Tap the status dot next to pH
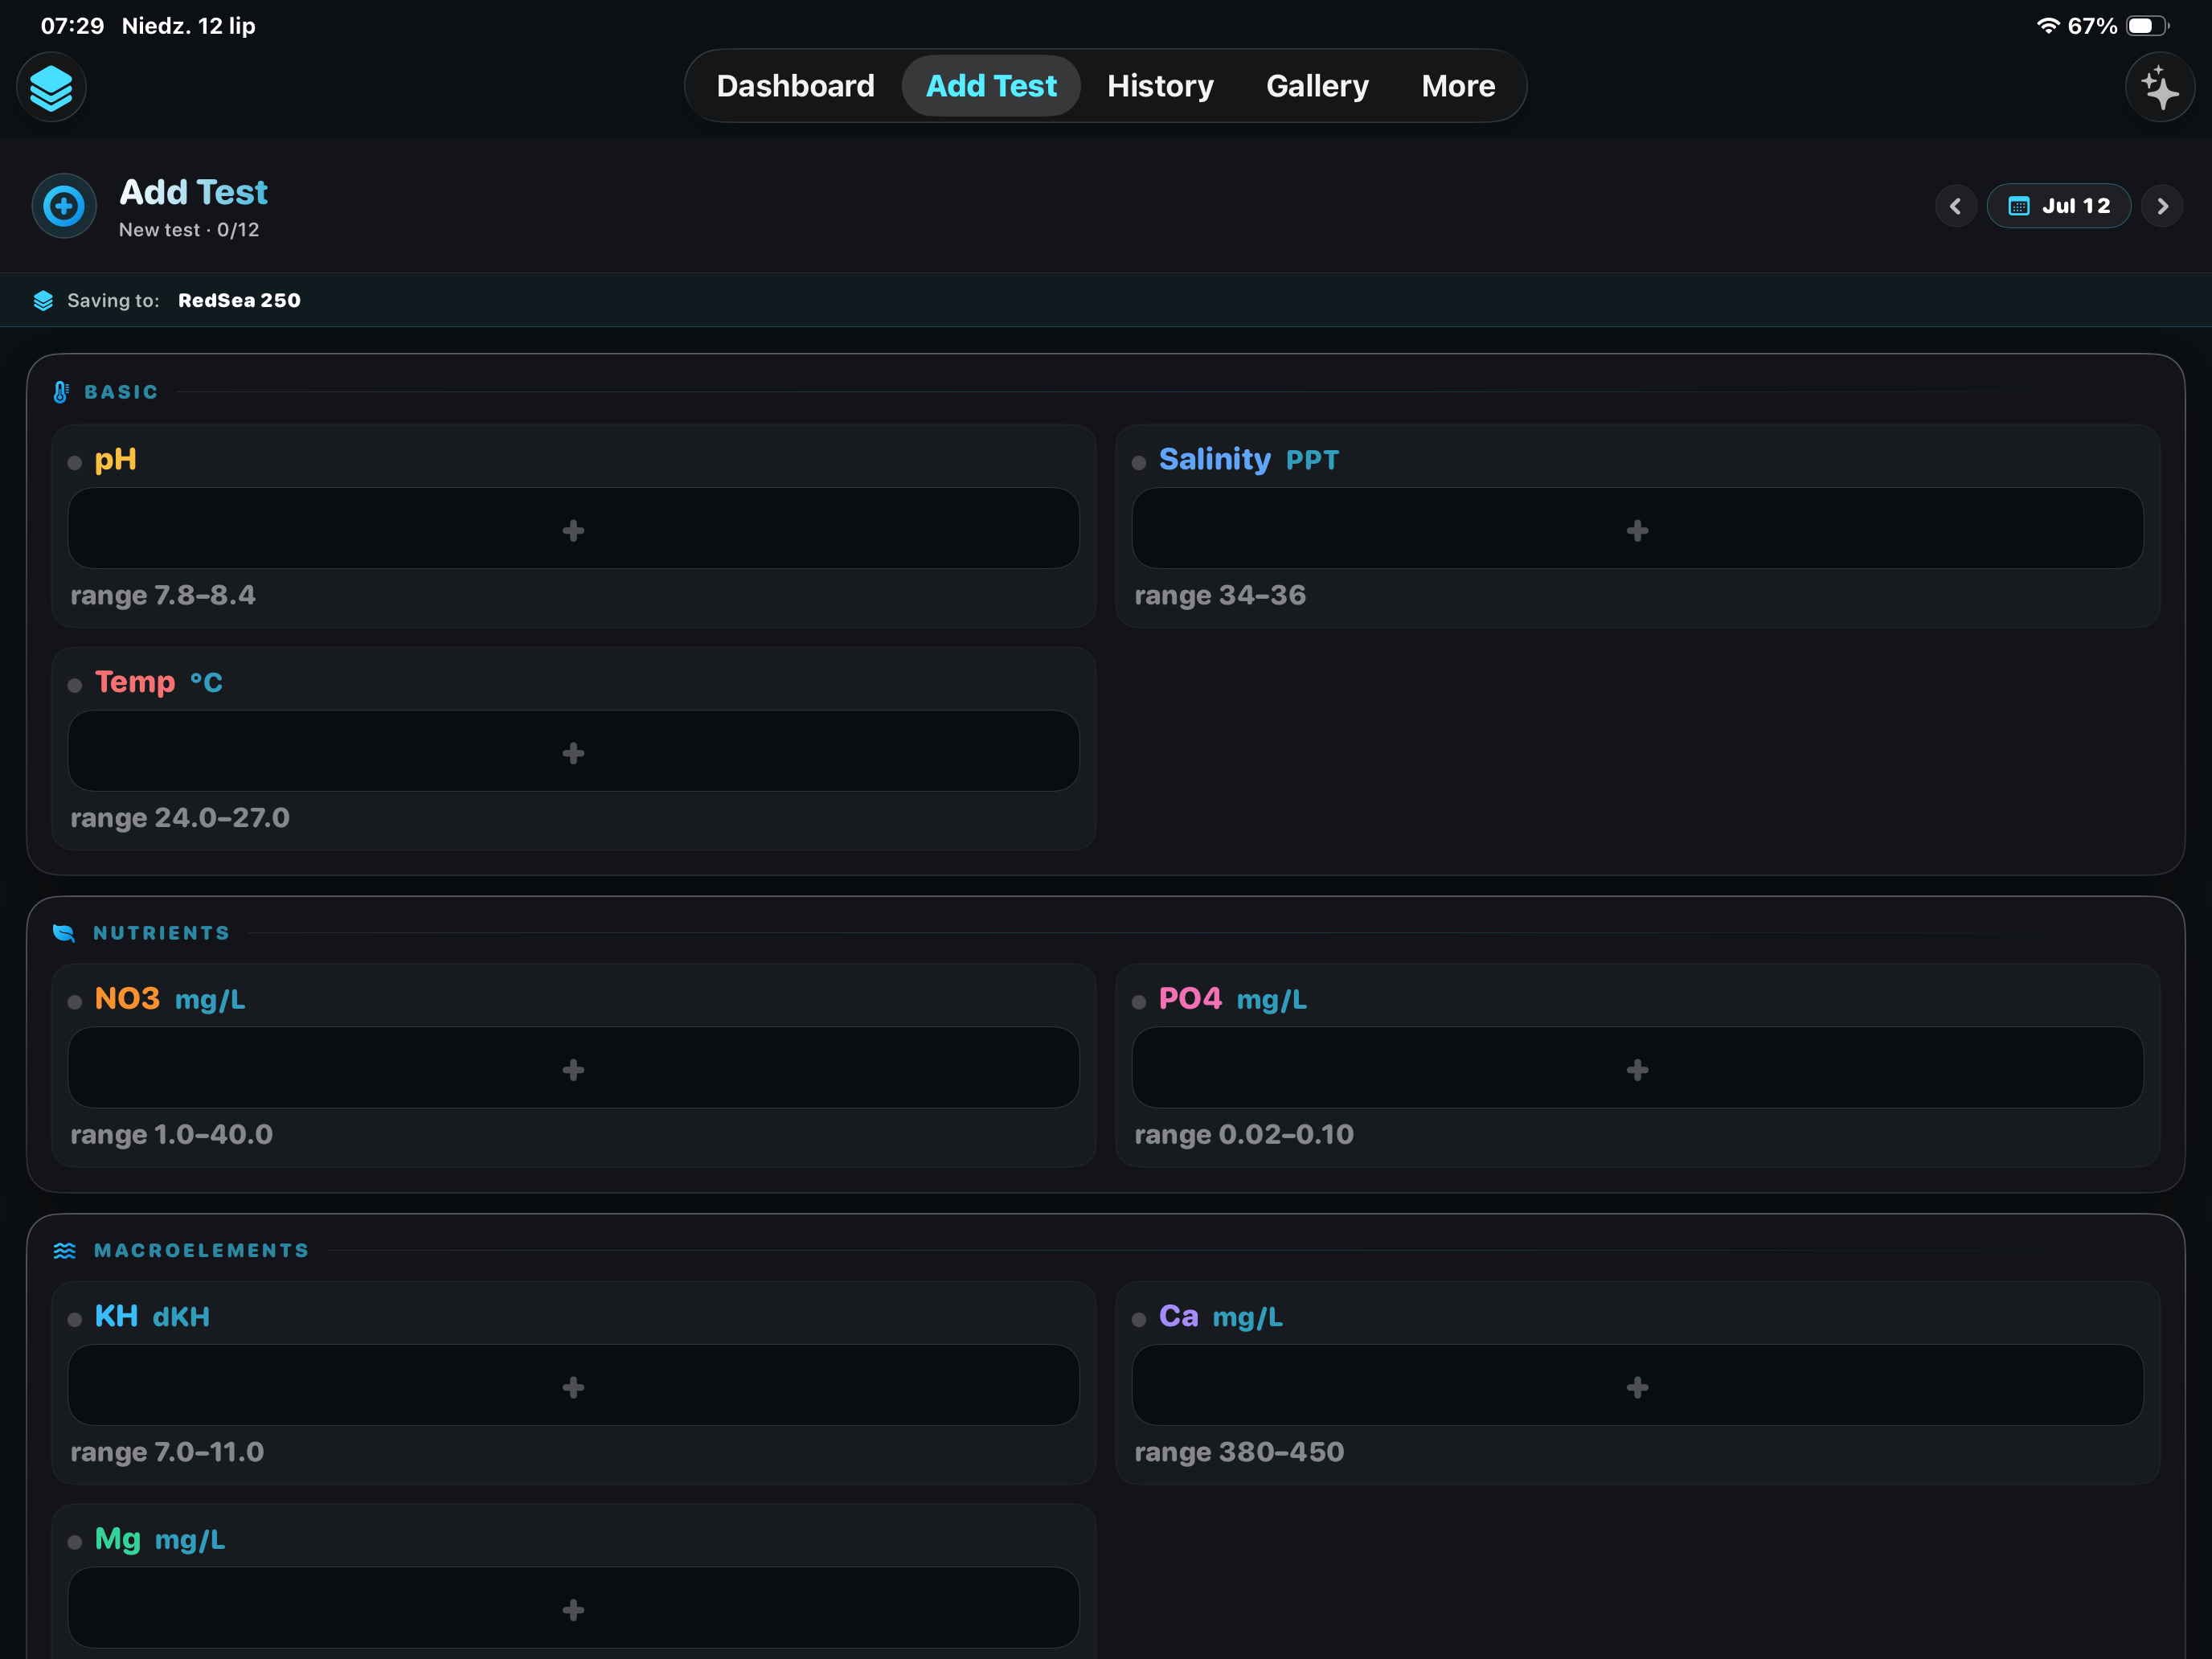This screenshot has width=2212, height=1659. [x=75, y=463]
